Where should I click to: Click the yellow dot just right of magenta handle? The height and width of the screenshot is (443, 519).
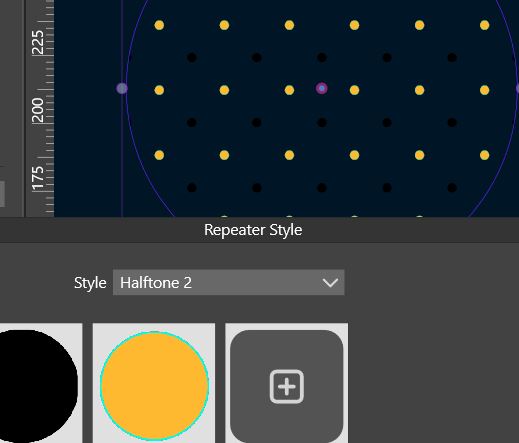[x=354, y=90]
